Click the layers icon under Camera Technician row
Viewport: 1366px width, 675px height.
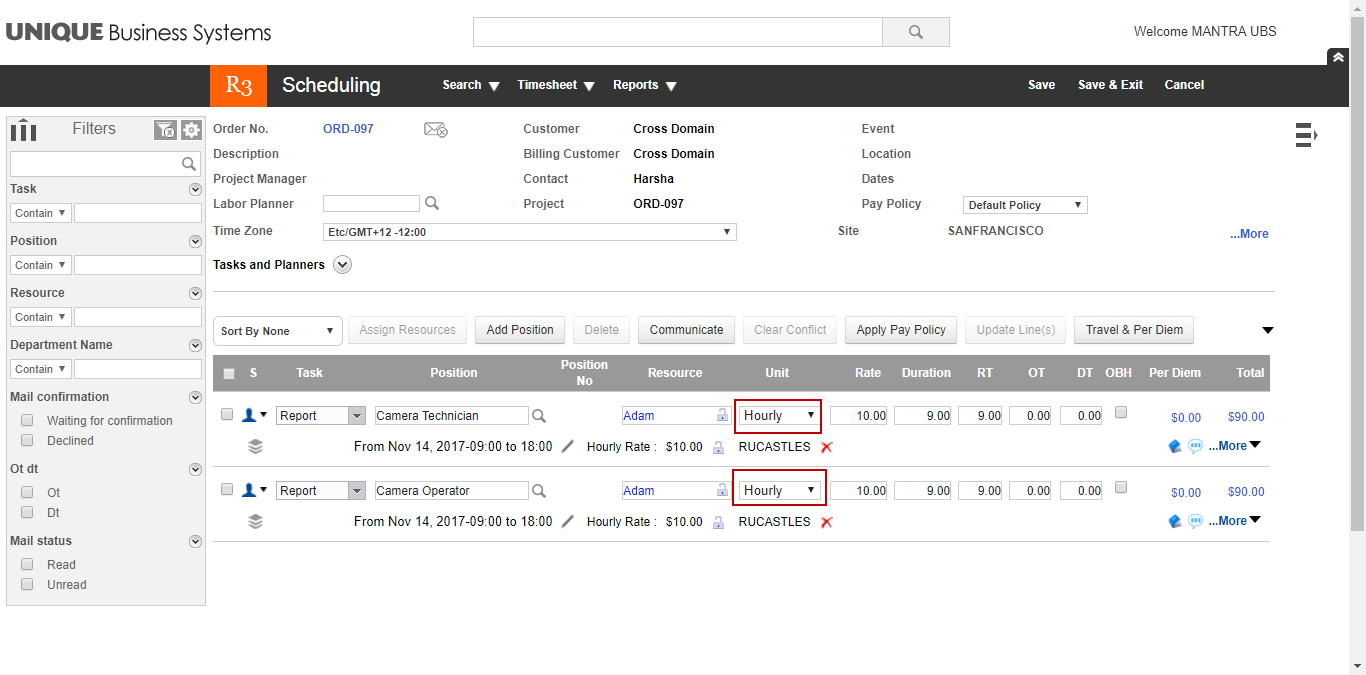pyautogui.click(x=255, y=446)
